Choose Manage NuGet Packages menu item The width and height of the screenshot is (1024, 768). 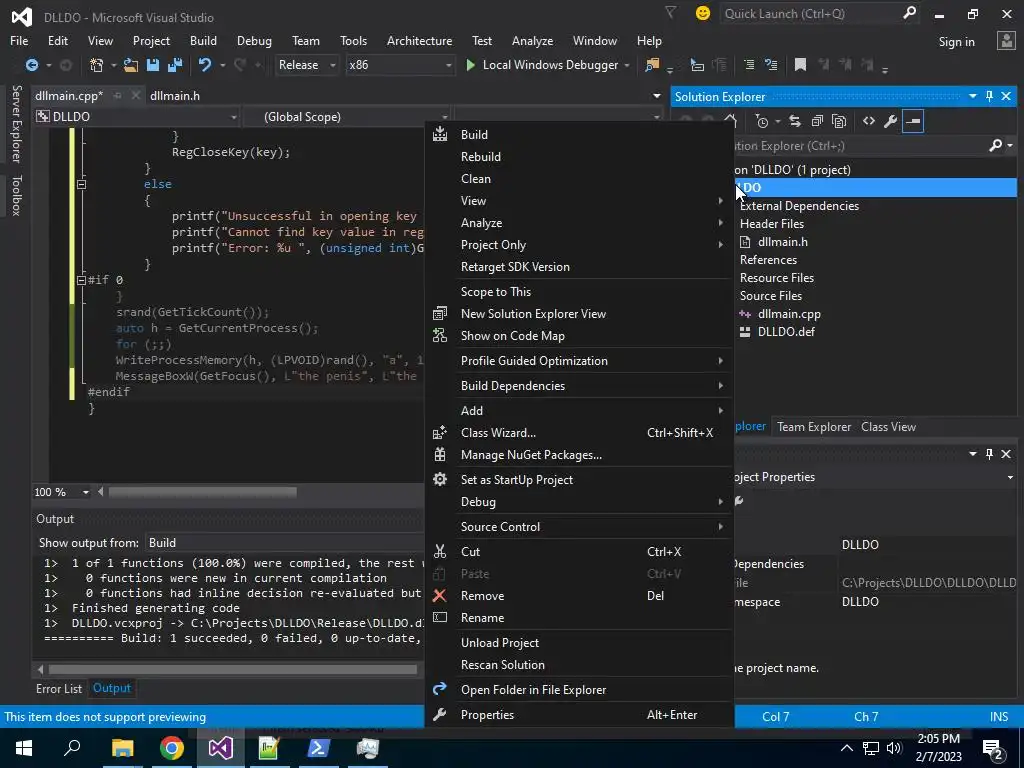pos(579,455)
